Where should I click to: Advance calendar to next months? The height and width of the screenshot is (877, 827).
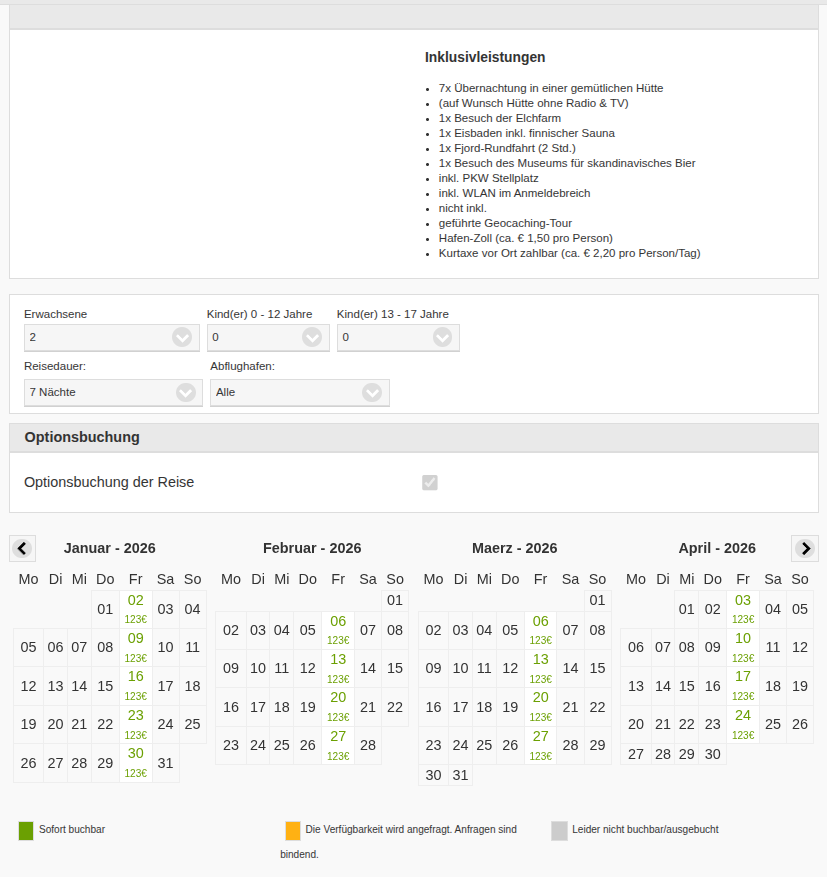804,548
